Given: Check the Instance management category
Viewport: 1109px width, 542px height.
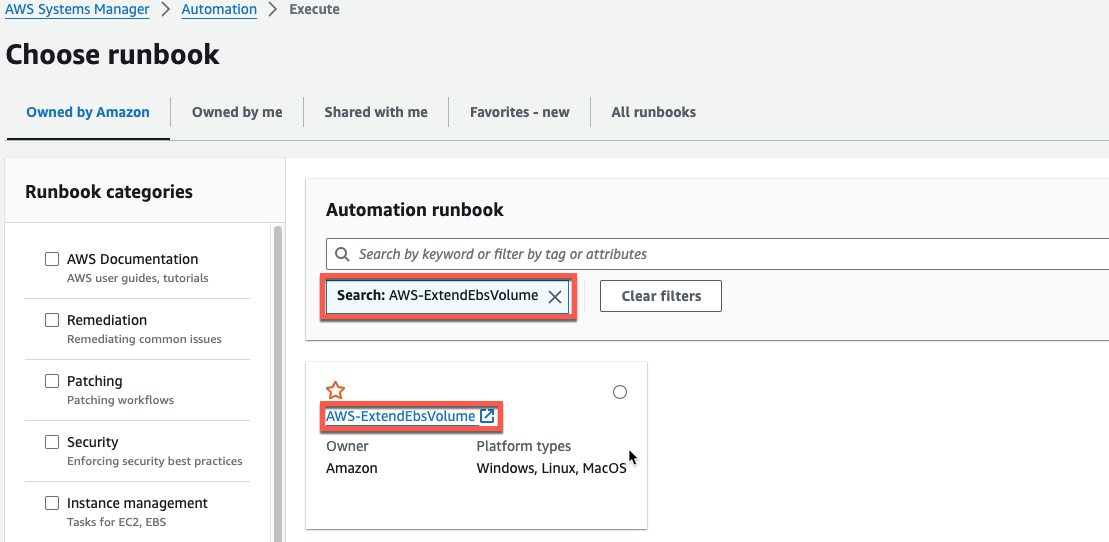Looking at the screenshot, I should pos(52,503).
